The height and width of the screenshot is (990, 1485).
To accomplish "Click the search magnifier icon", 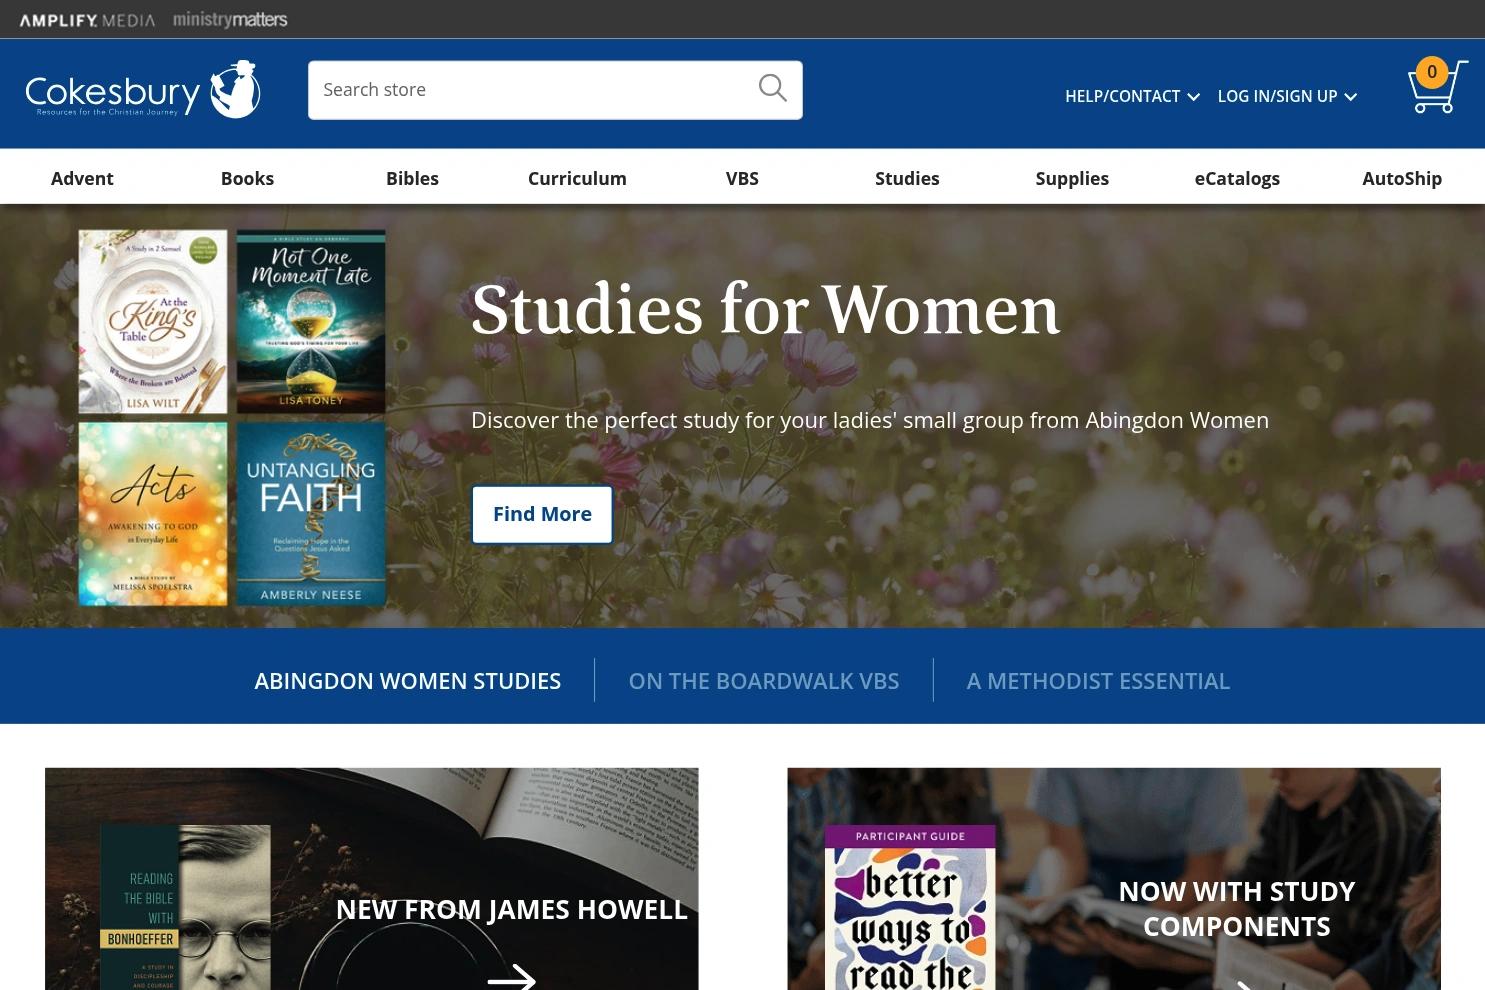I will pyautogui.click(x=772, y=89).
